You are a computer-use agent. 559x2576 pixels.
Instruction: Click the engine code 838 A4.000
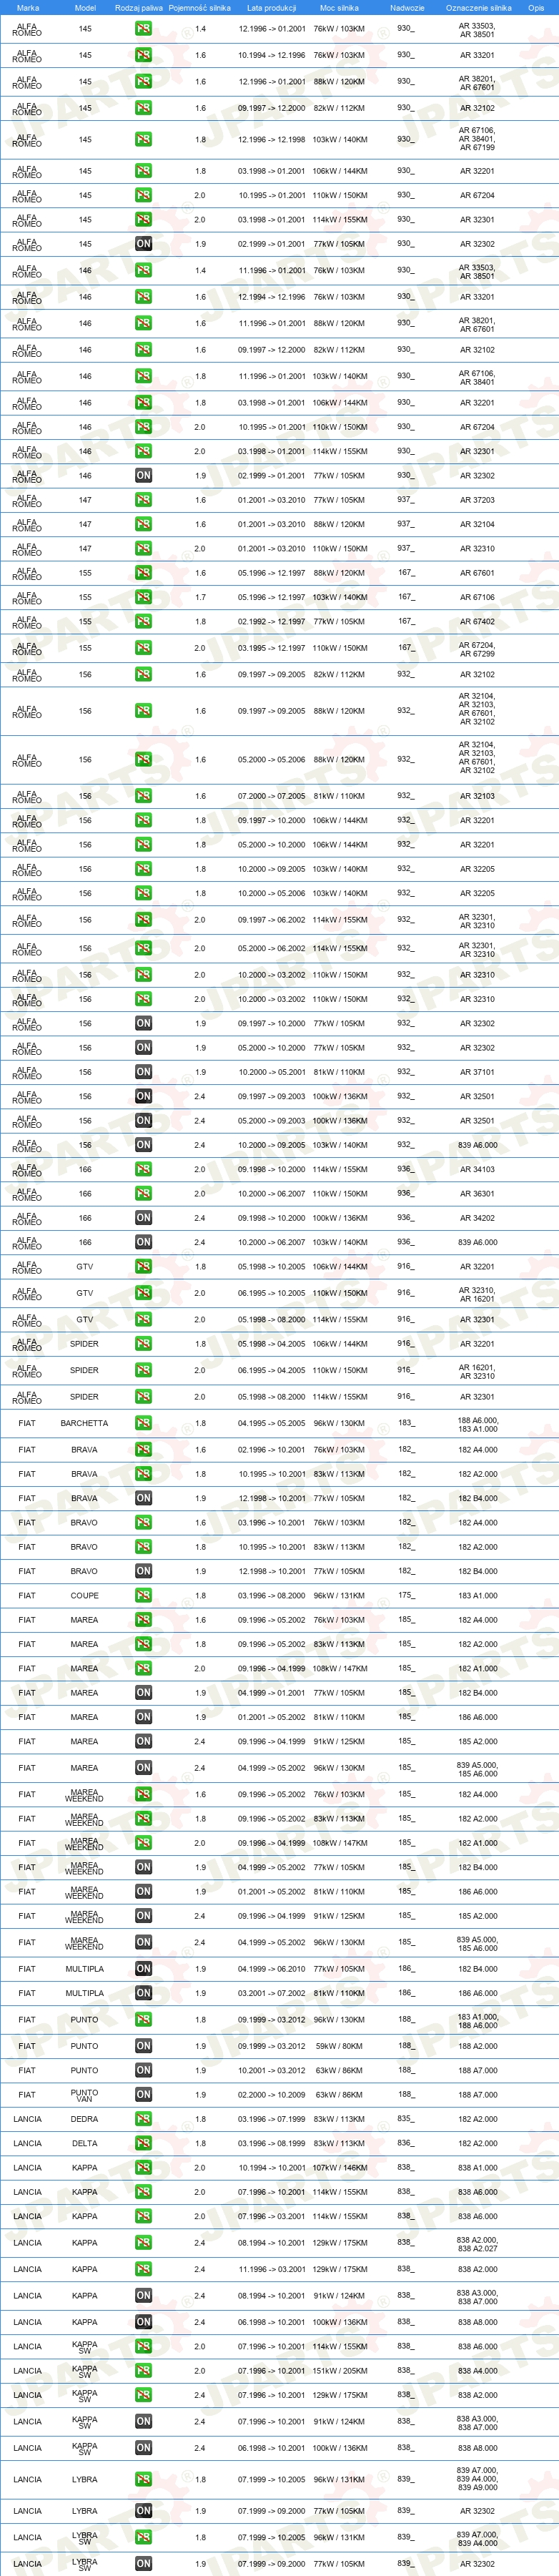tap(477, 2371)
